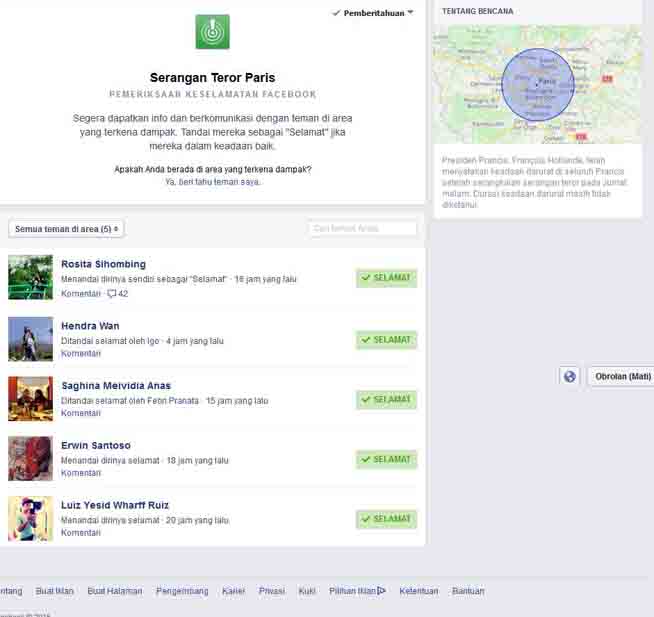The image size is (654, 617).
Task: Click 'Ya, beri tahu teman saya' link
Action: (212, 182)
